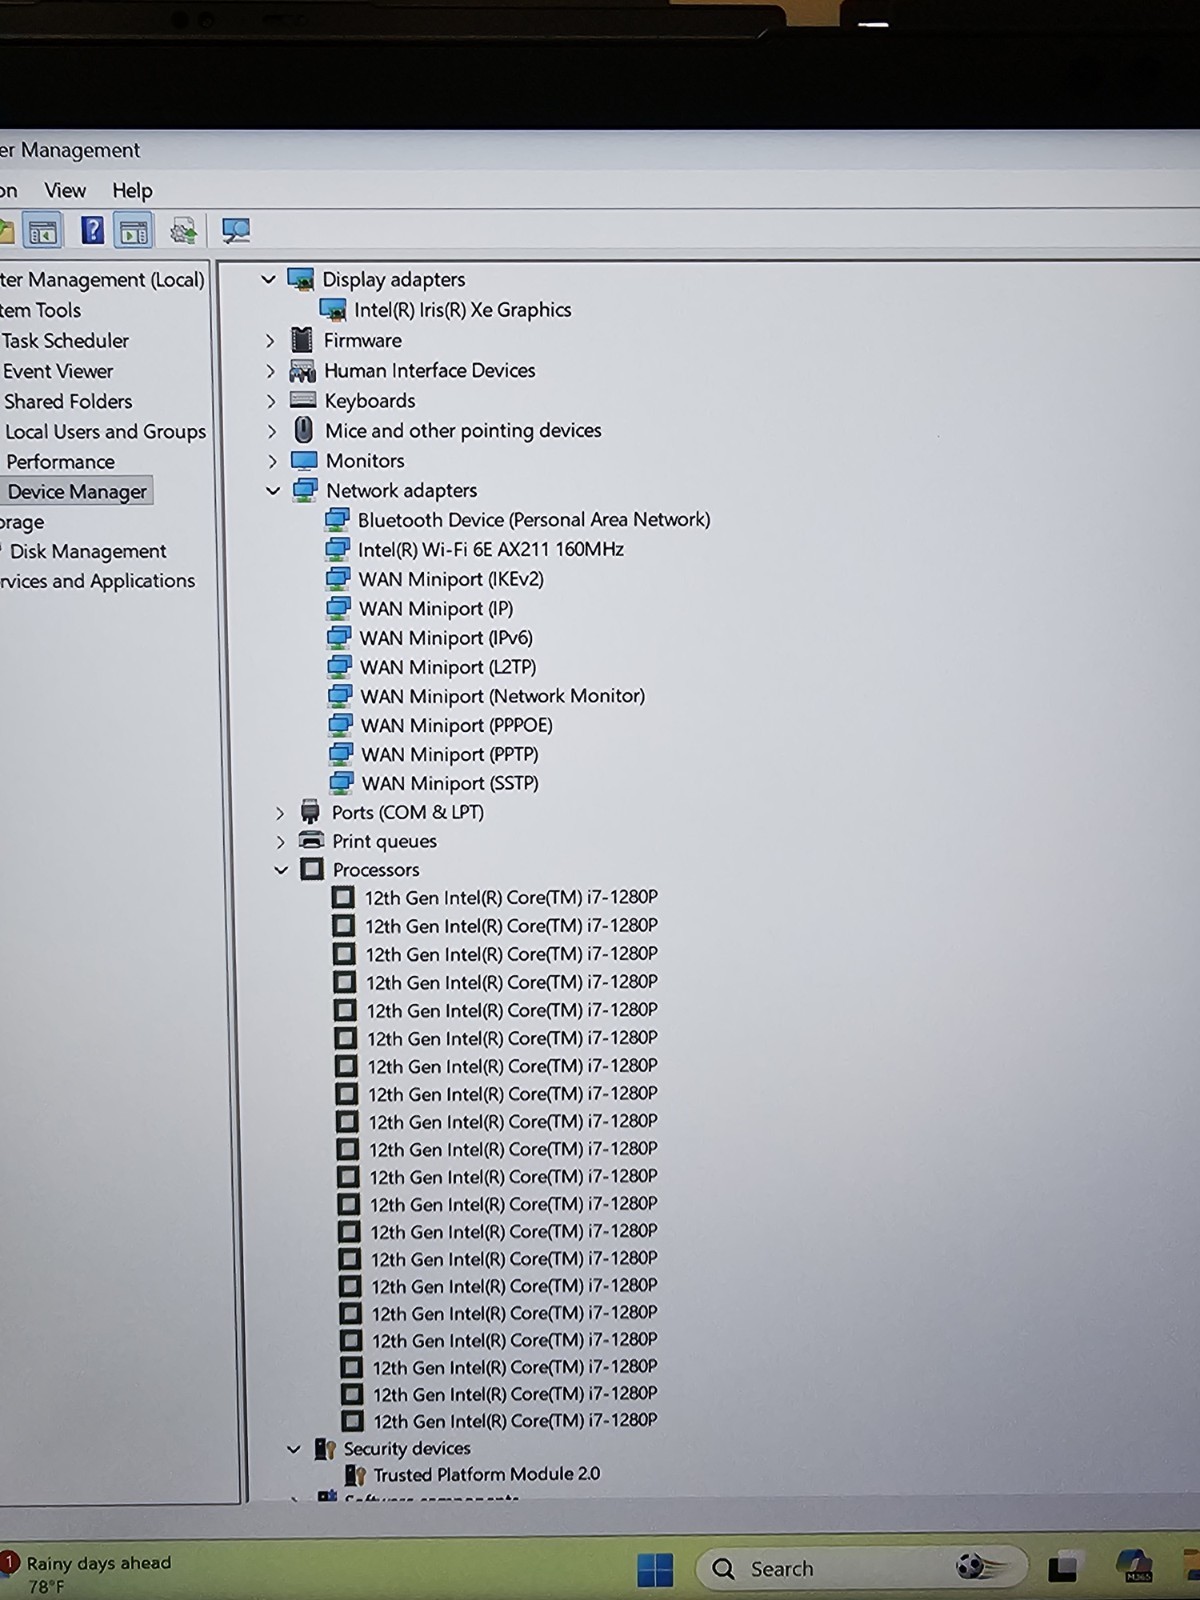Select Local Users and Groups
The height and width of the screenshot is (1600, 1200).
click(x=105, y=431)
